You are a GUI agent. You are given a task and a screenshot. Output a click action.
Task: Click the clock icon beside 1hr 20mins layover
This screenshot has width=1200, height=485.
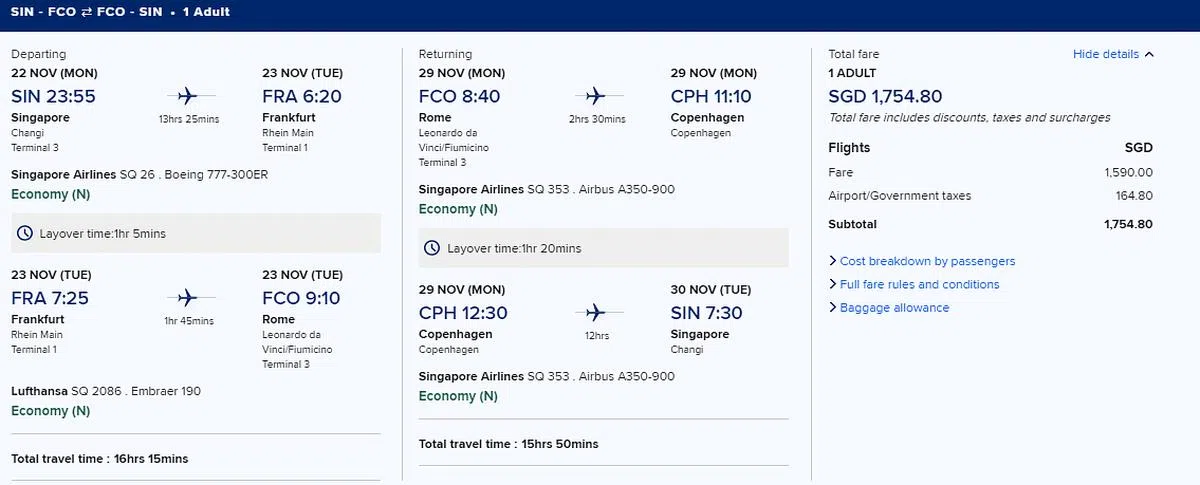432,248
